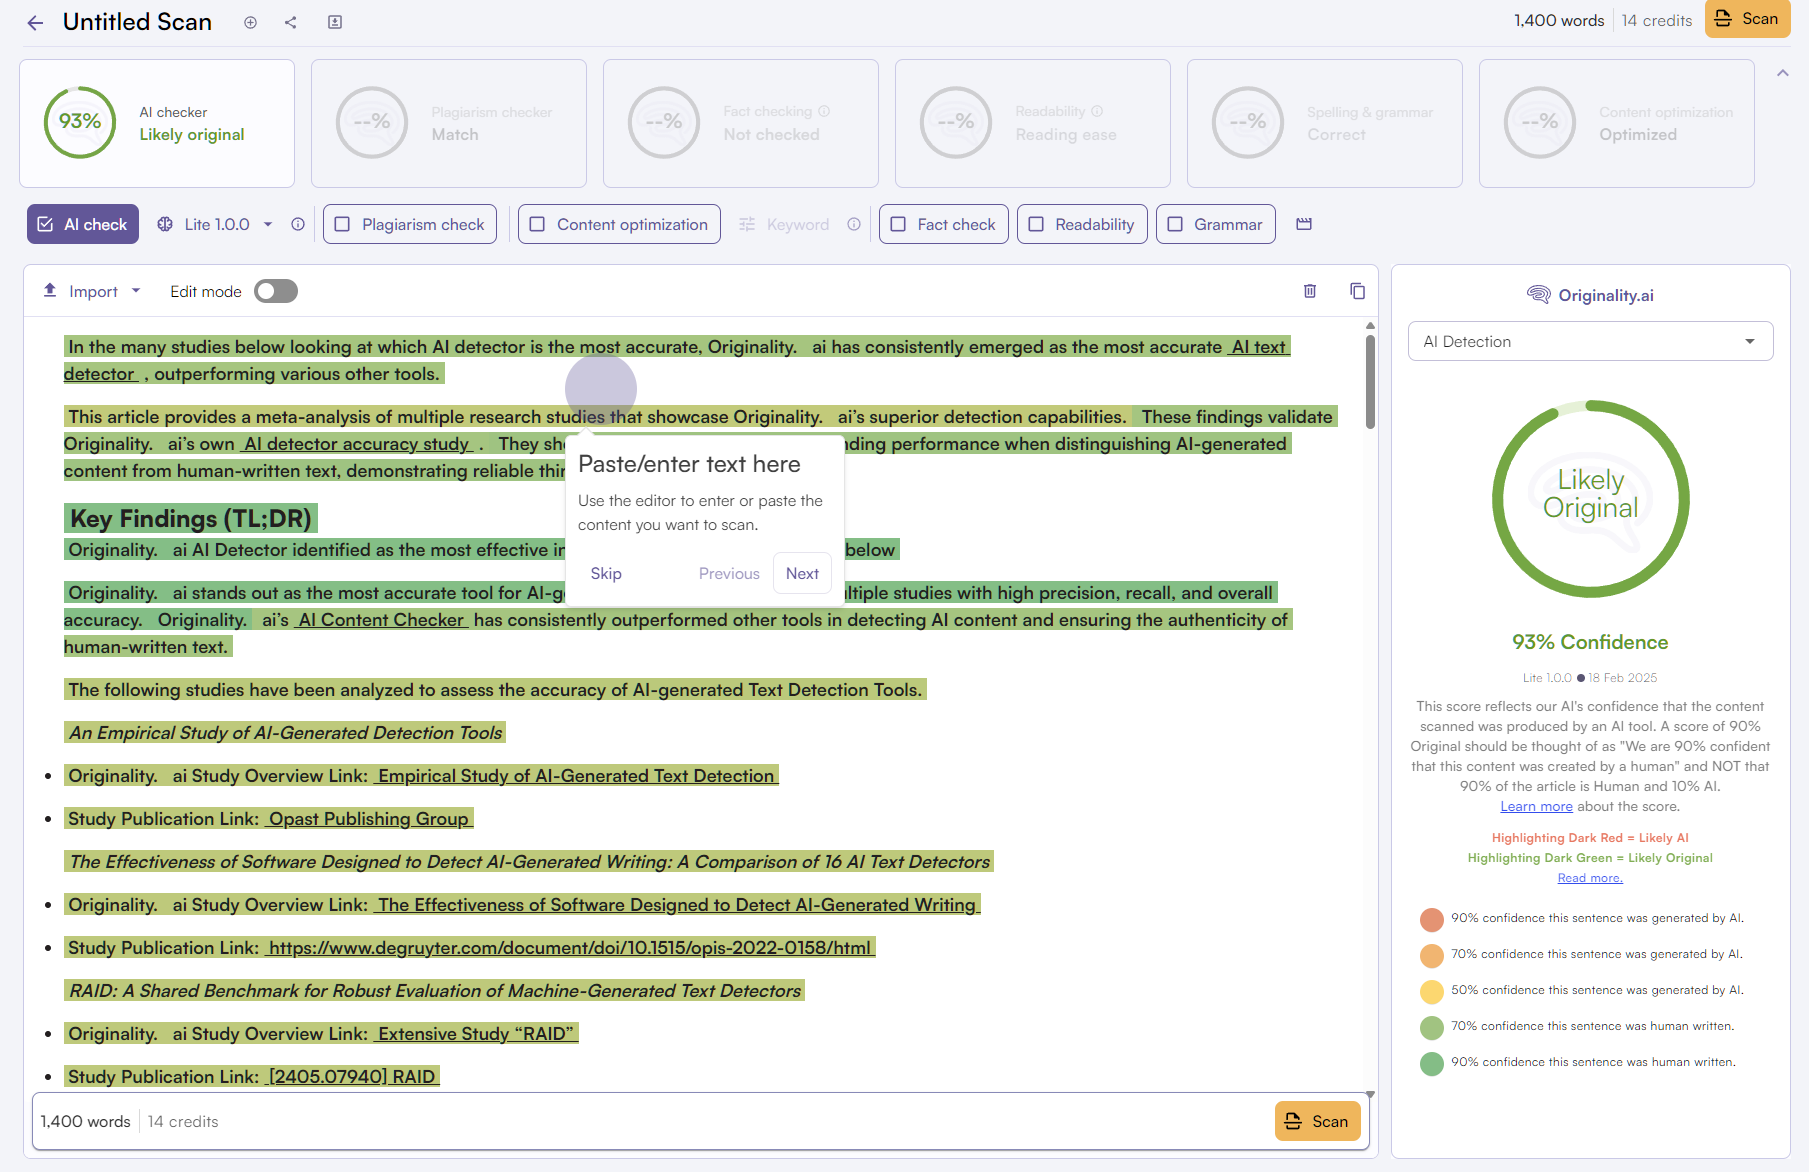
Task: Click Next in the tutorial popup
Action: point(802,573)
